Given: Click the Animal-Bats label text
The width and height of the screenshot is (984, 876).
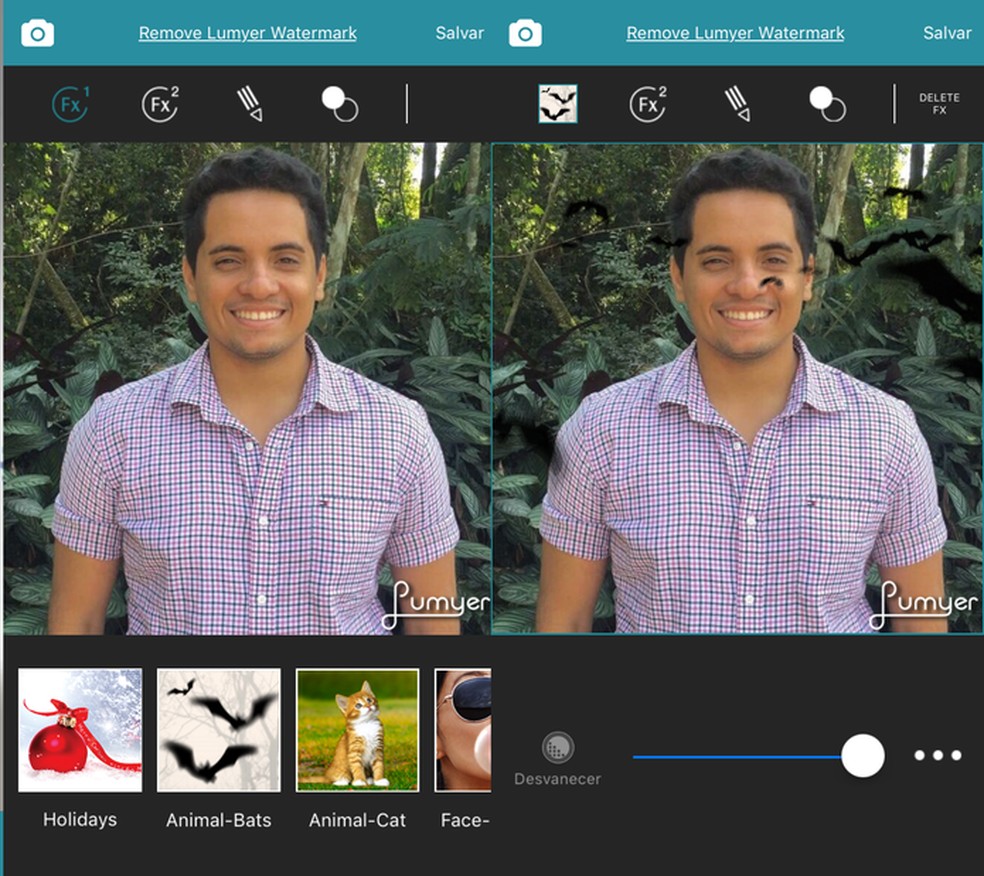Looking at the screenshot, I should pyautogui.click(x=218, y=820).
